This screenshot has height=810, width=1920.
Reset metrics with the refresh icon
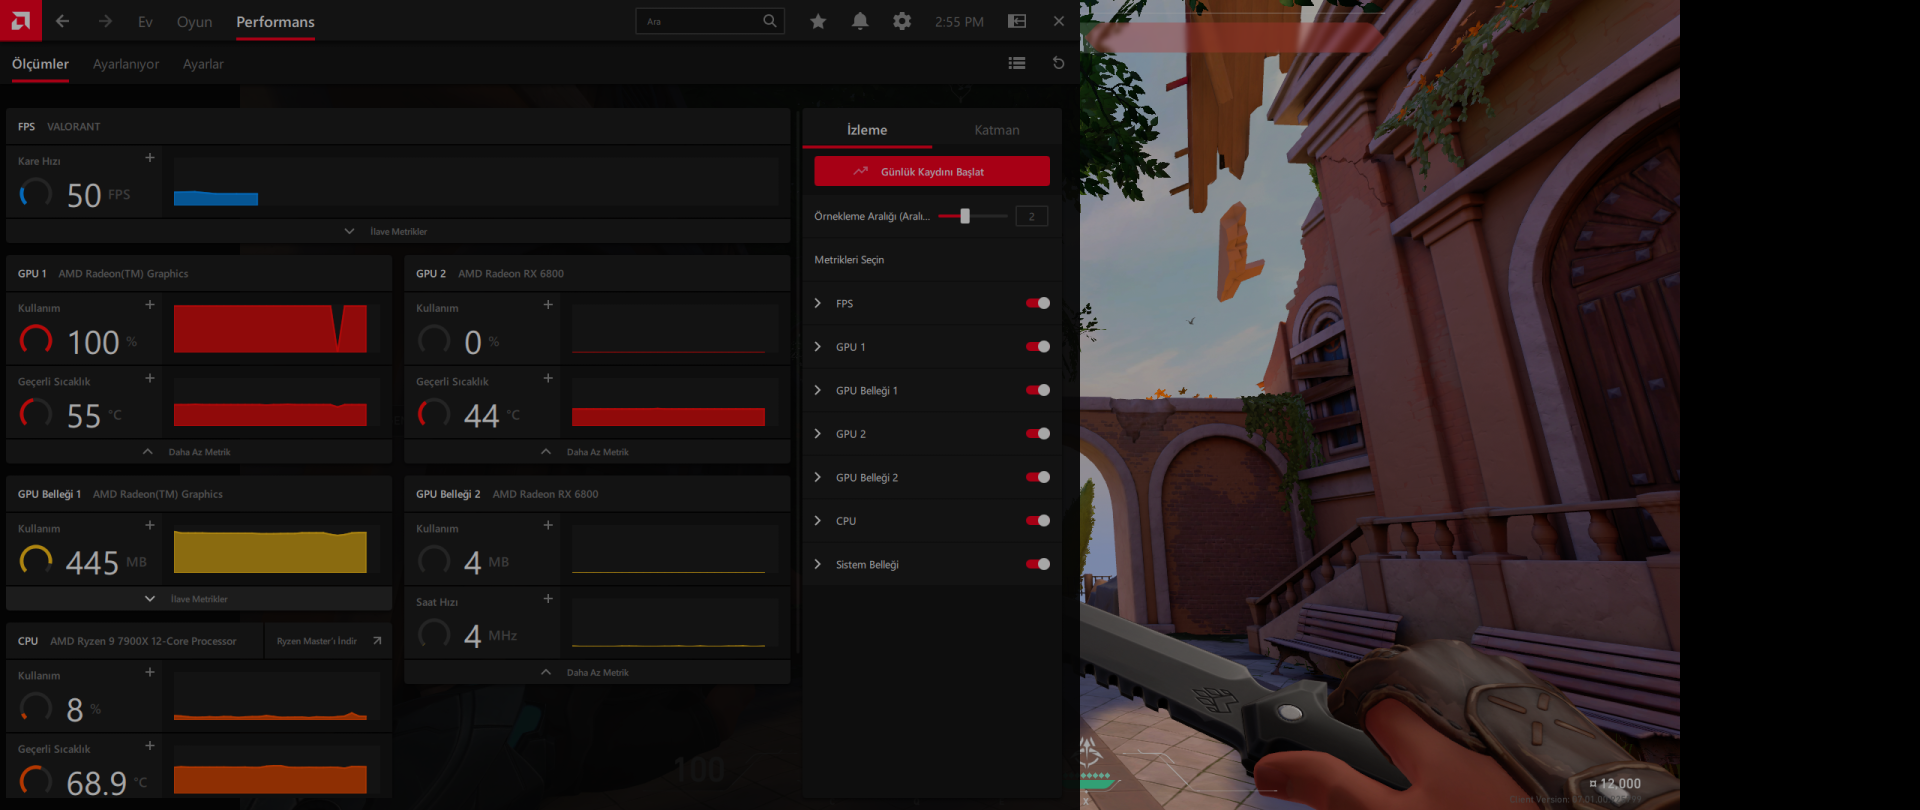1058,63
